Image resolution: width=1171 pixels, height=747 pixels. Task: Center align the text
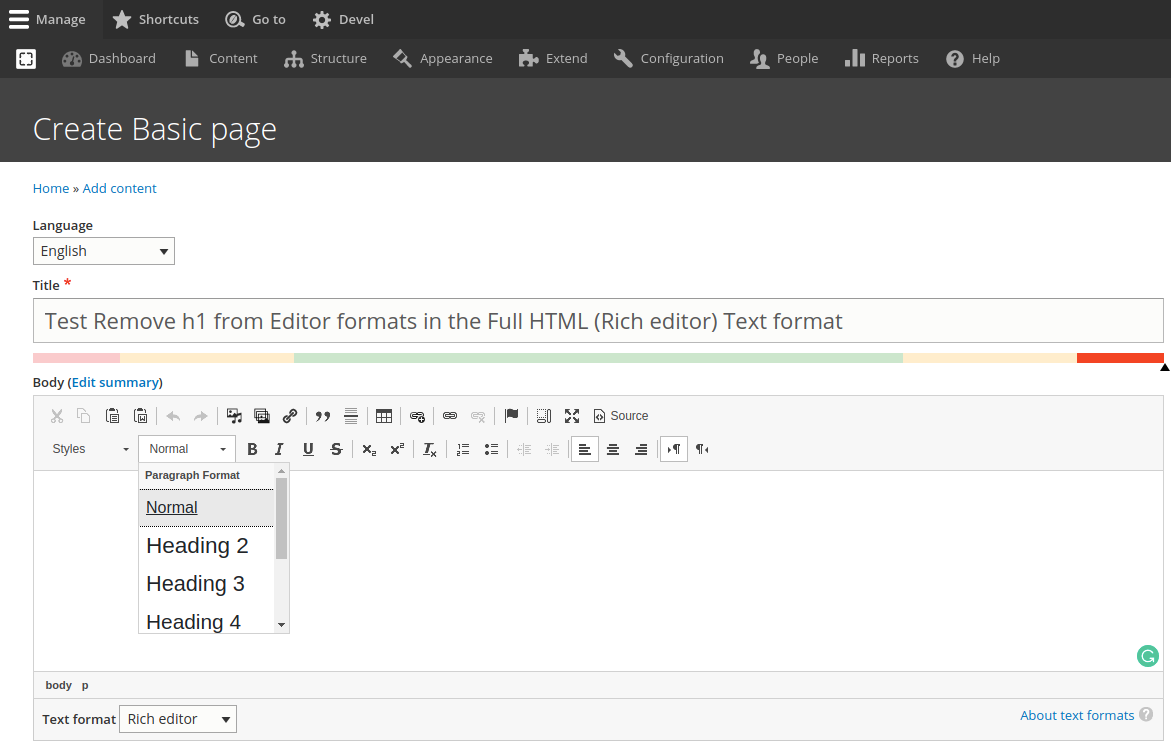coord(613,449)
